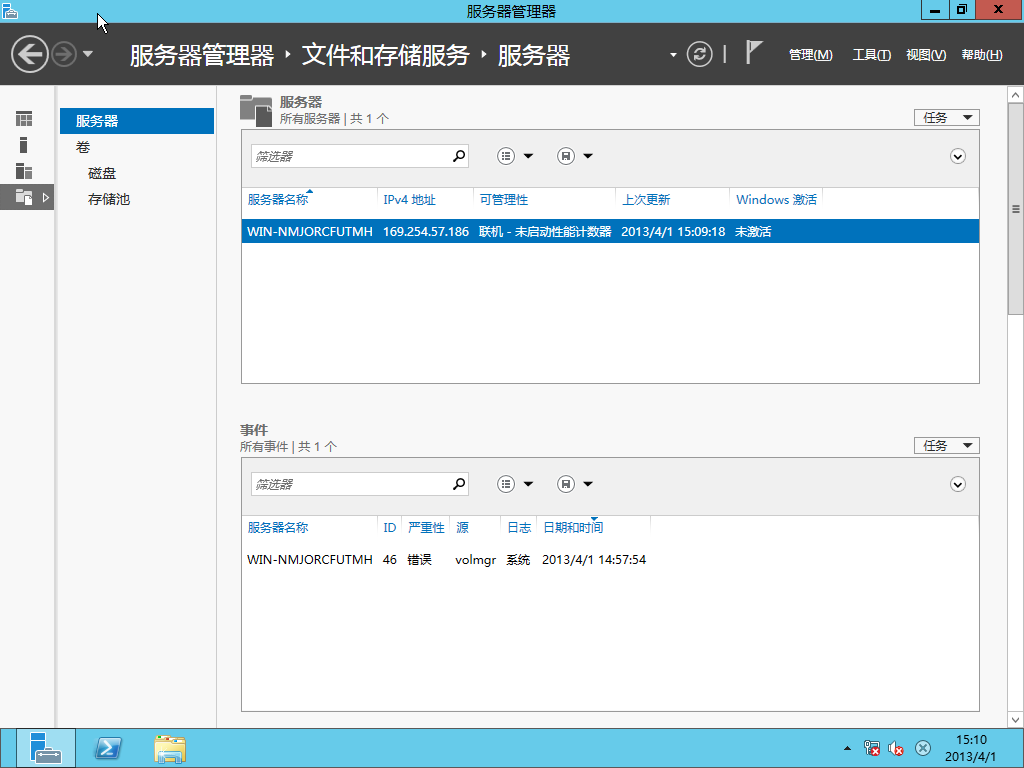Screen dimensions: 1024x768
Task: Sort events by 日期和时间 column
Action: tap(573, 528)
